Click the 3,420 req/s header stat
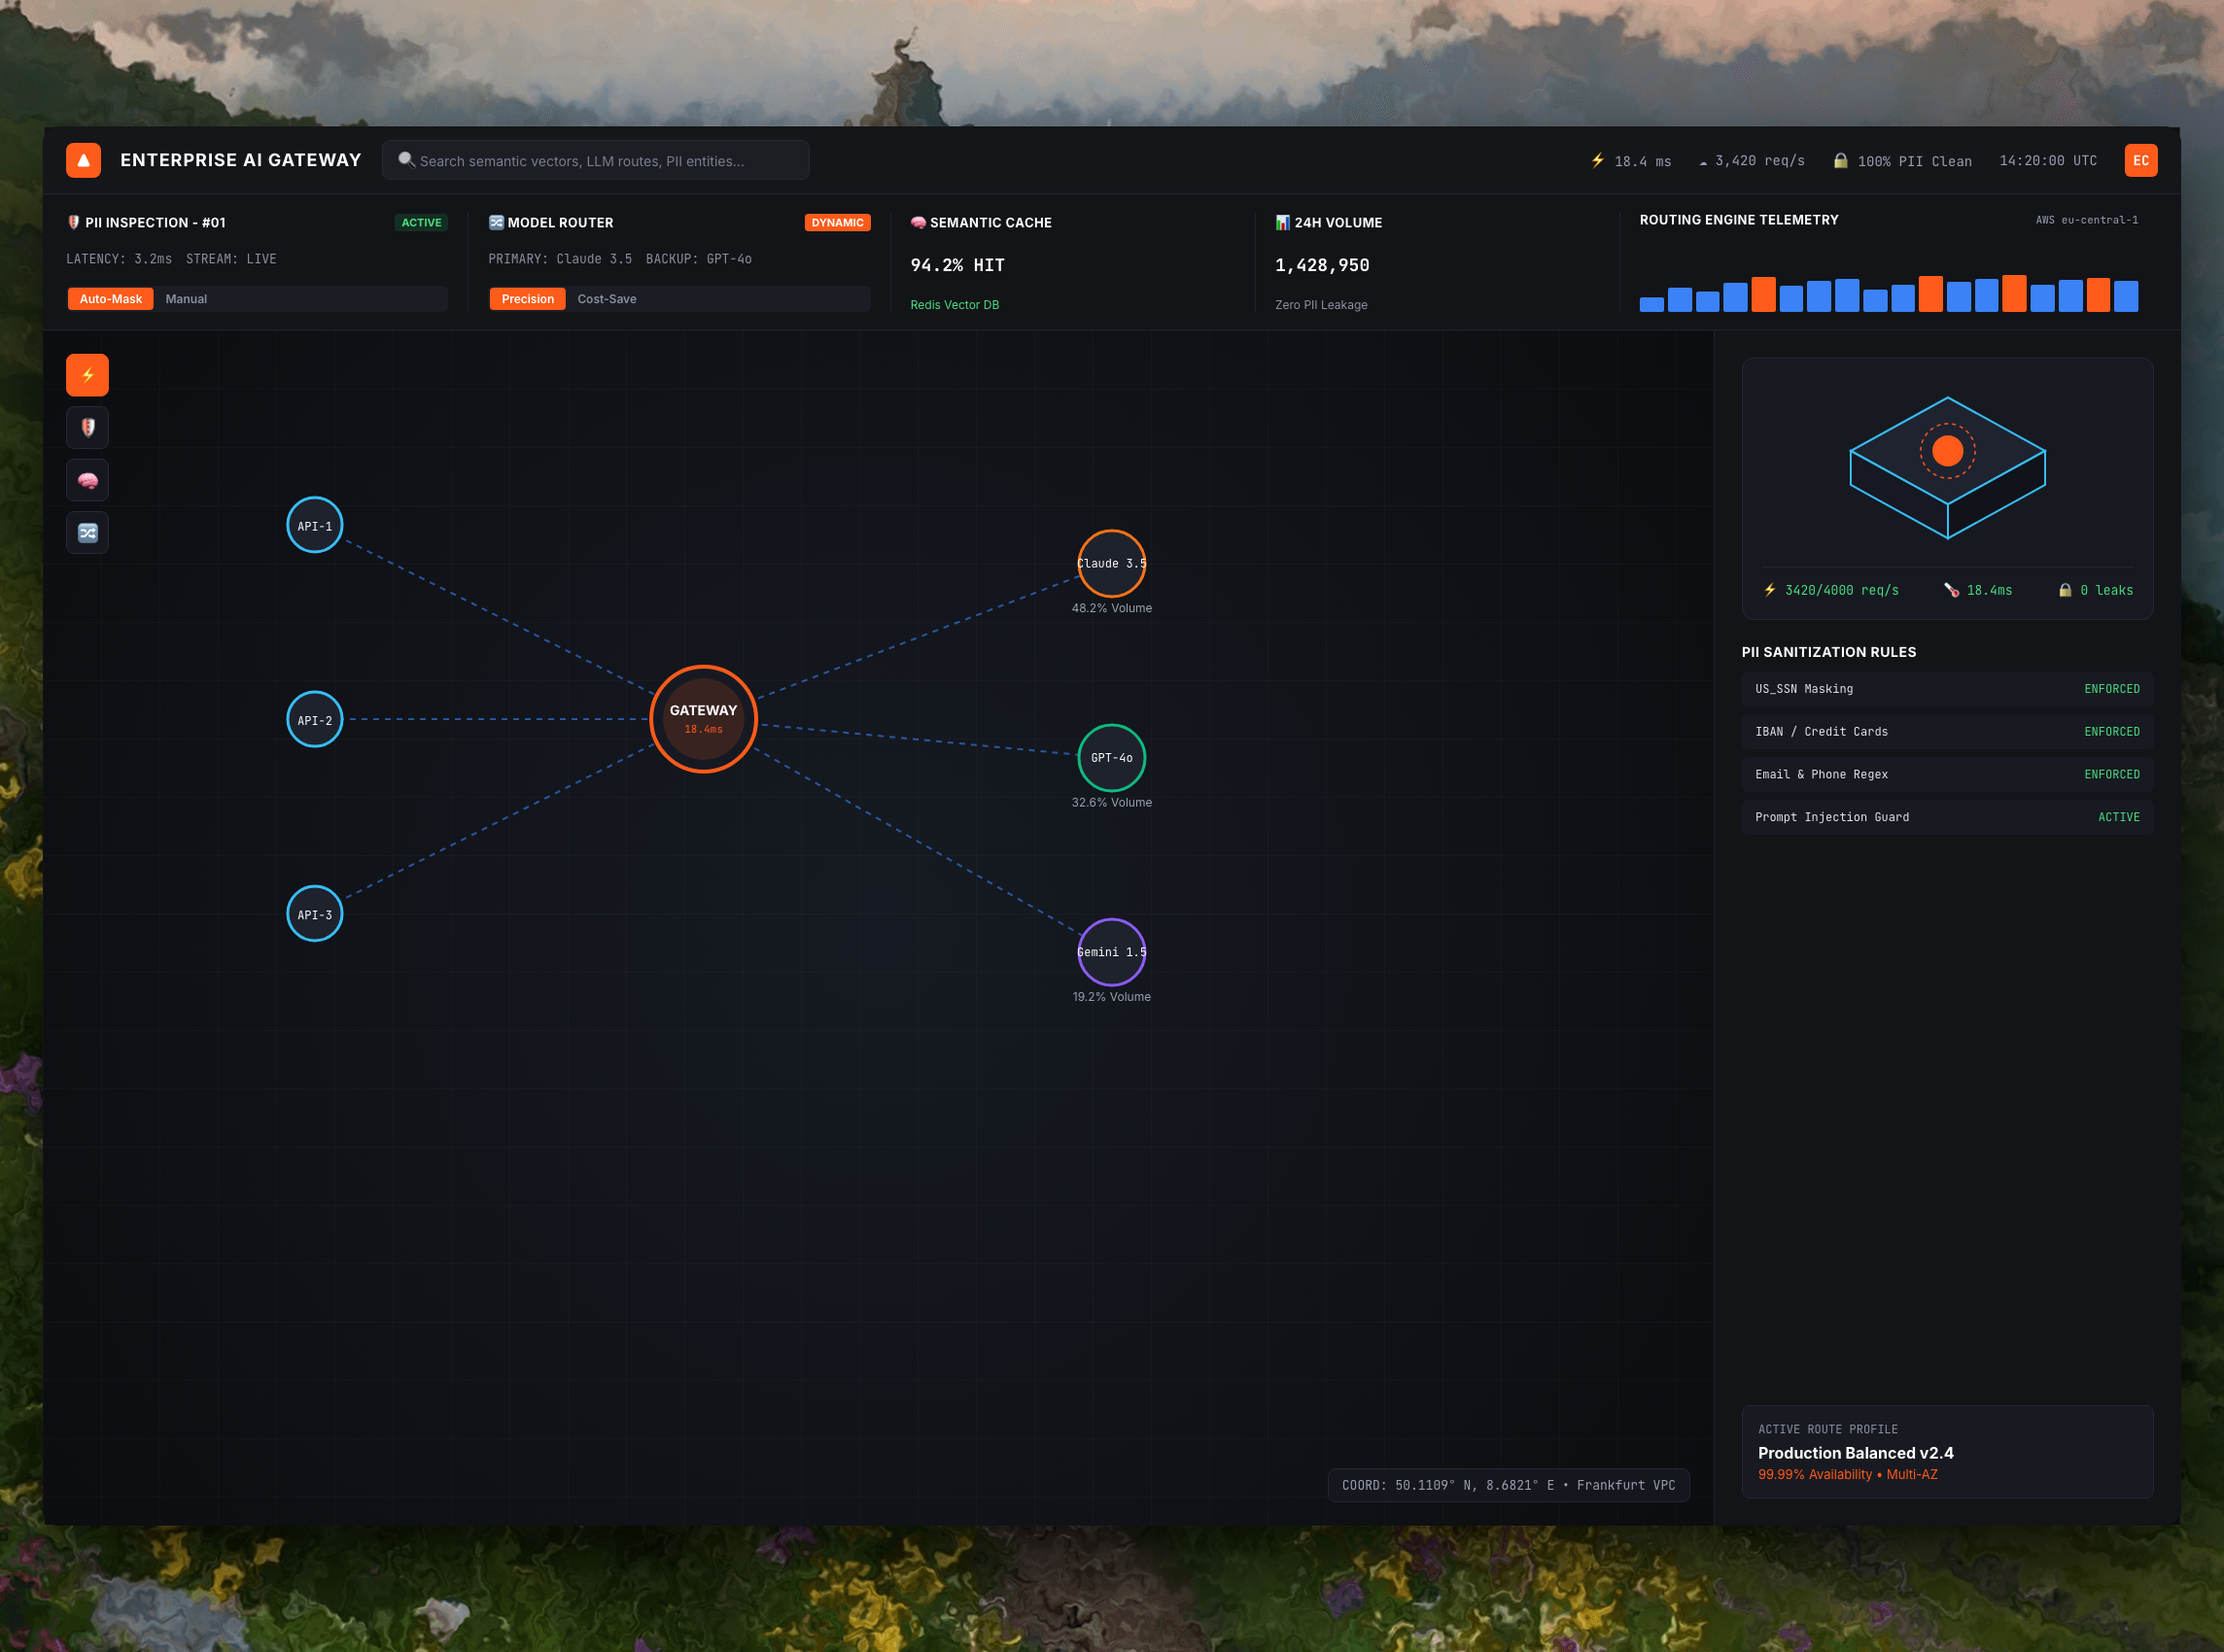 1752,160
